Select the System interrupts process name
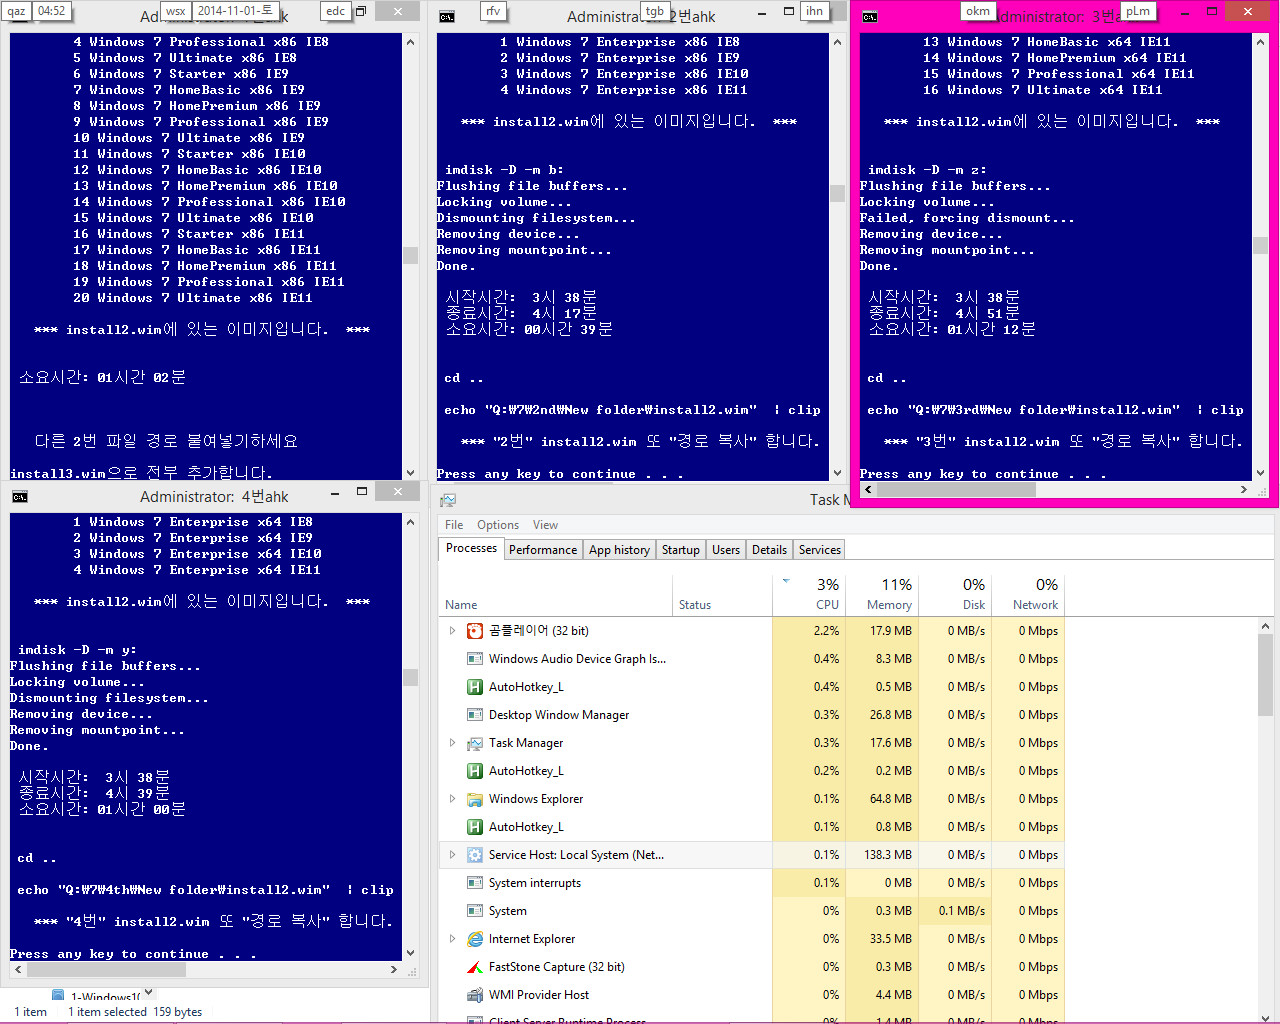Image resolution: width=1280 pixels, height=1024 pixels. click(x=534, y=883)
